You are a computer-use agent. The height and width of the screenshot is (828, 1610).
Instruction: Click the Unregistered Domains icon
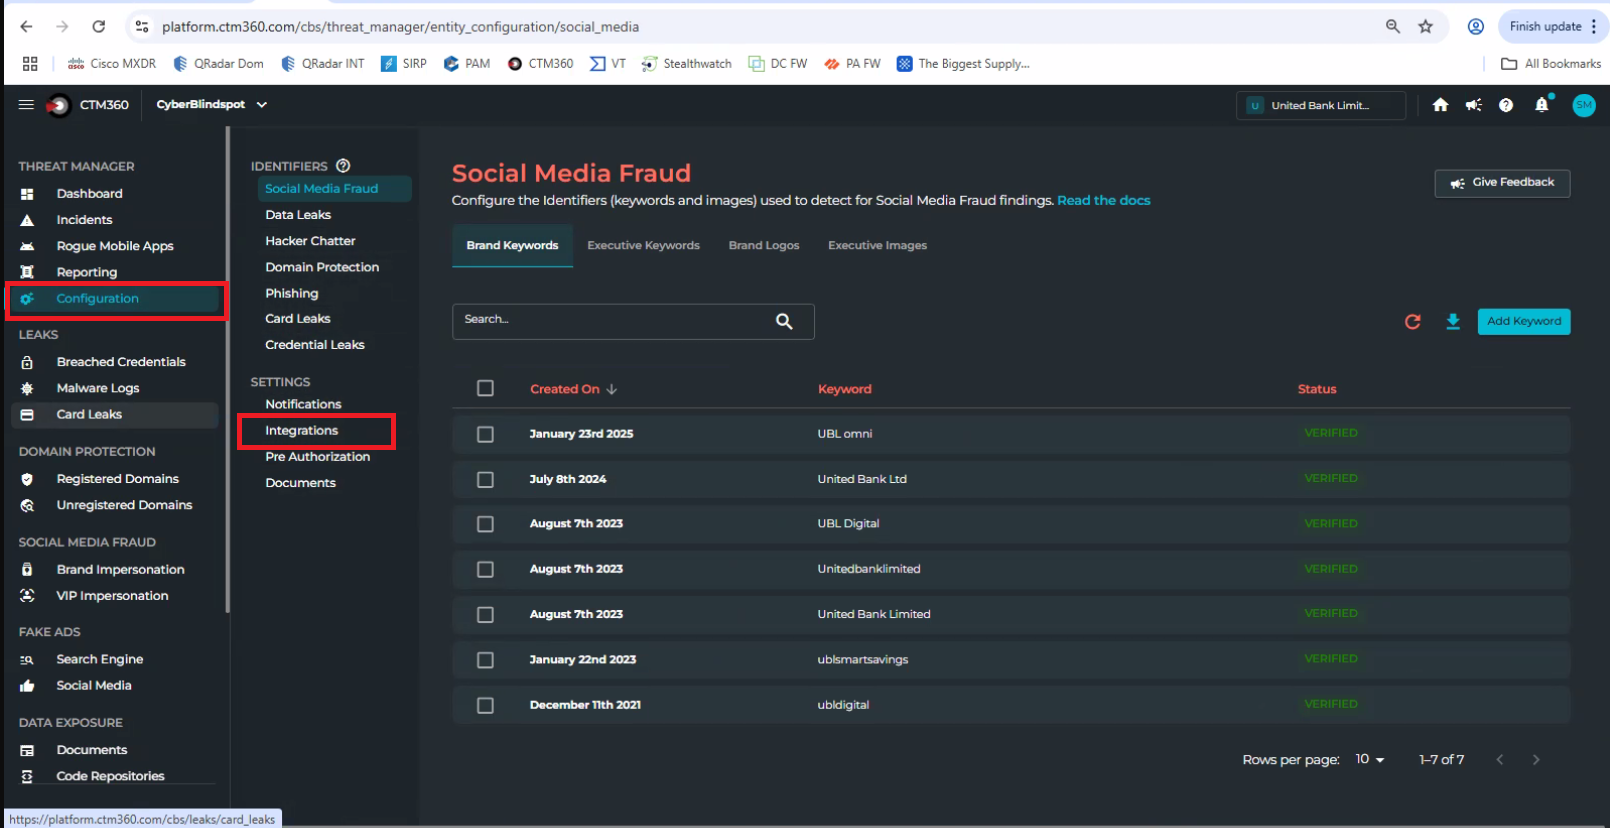[x=27, y=505]
